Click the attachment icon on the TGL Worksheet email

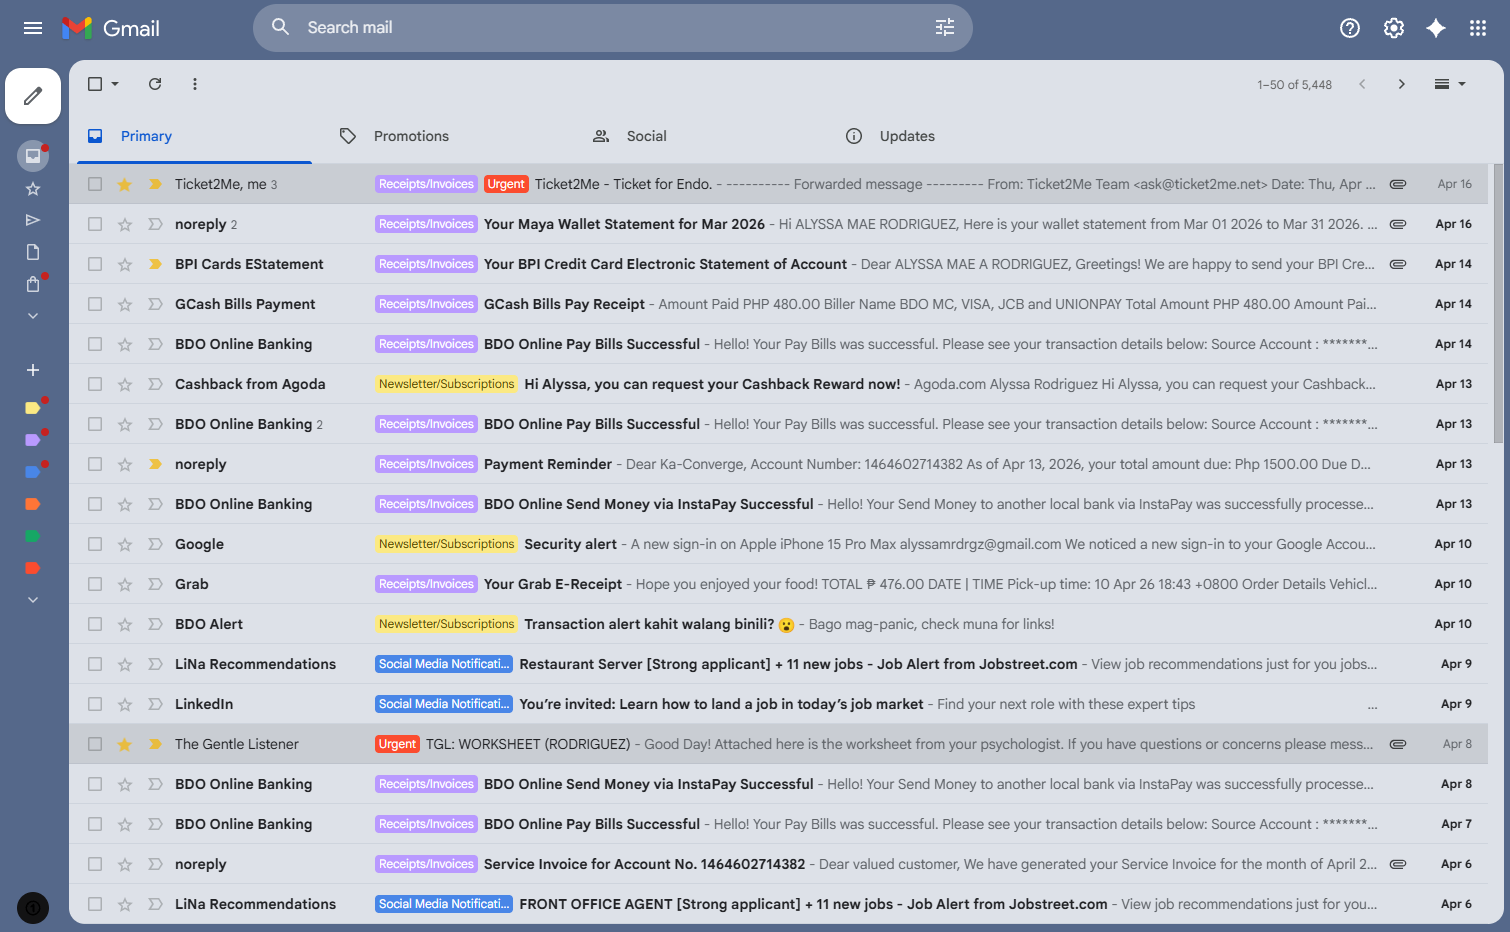[1398, 744]
